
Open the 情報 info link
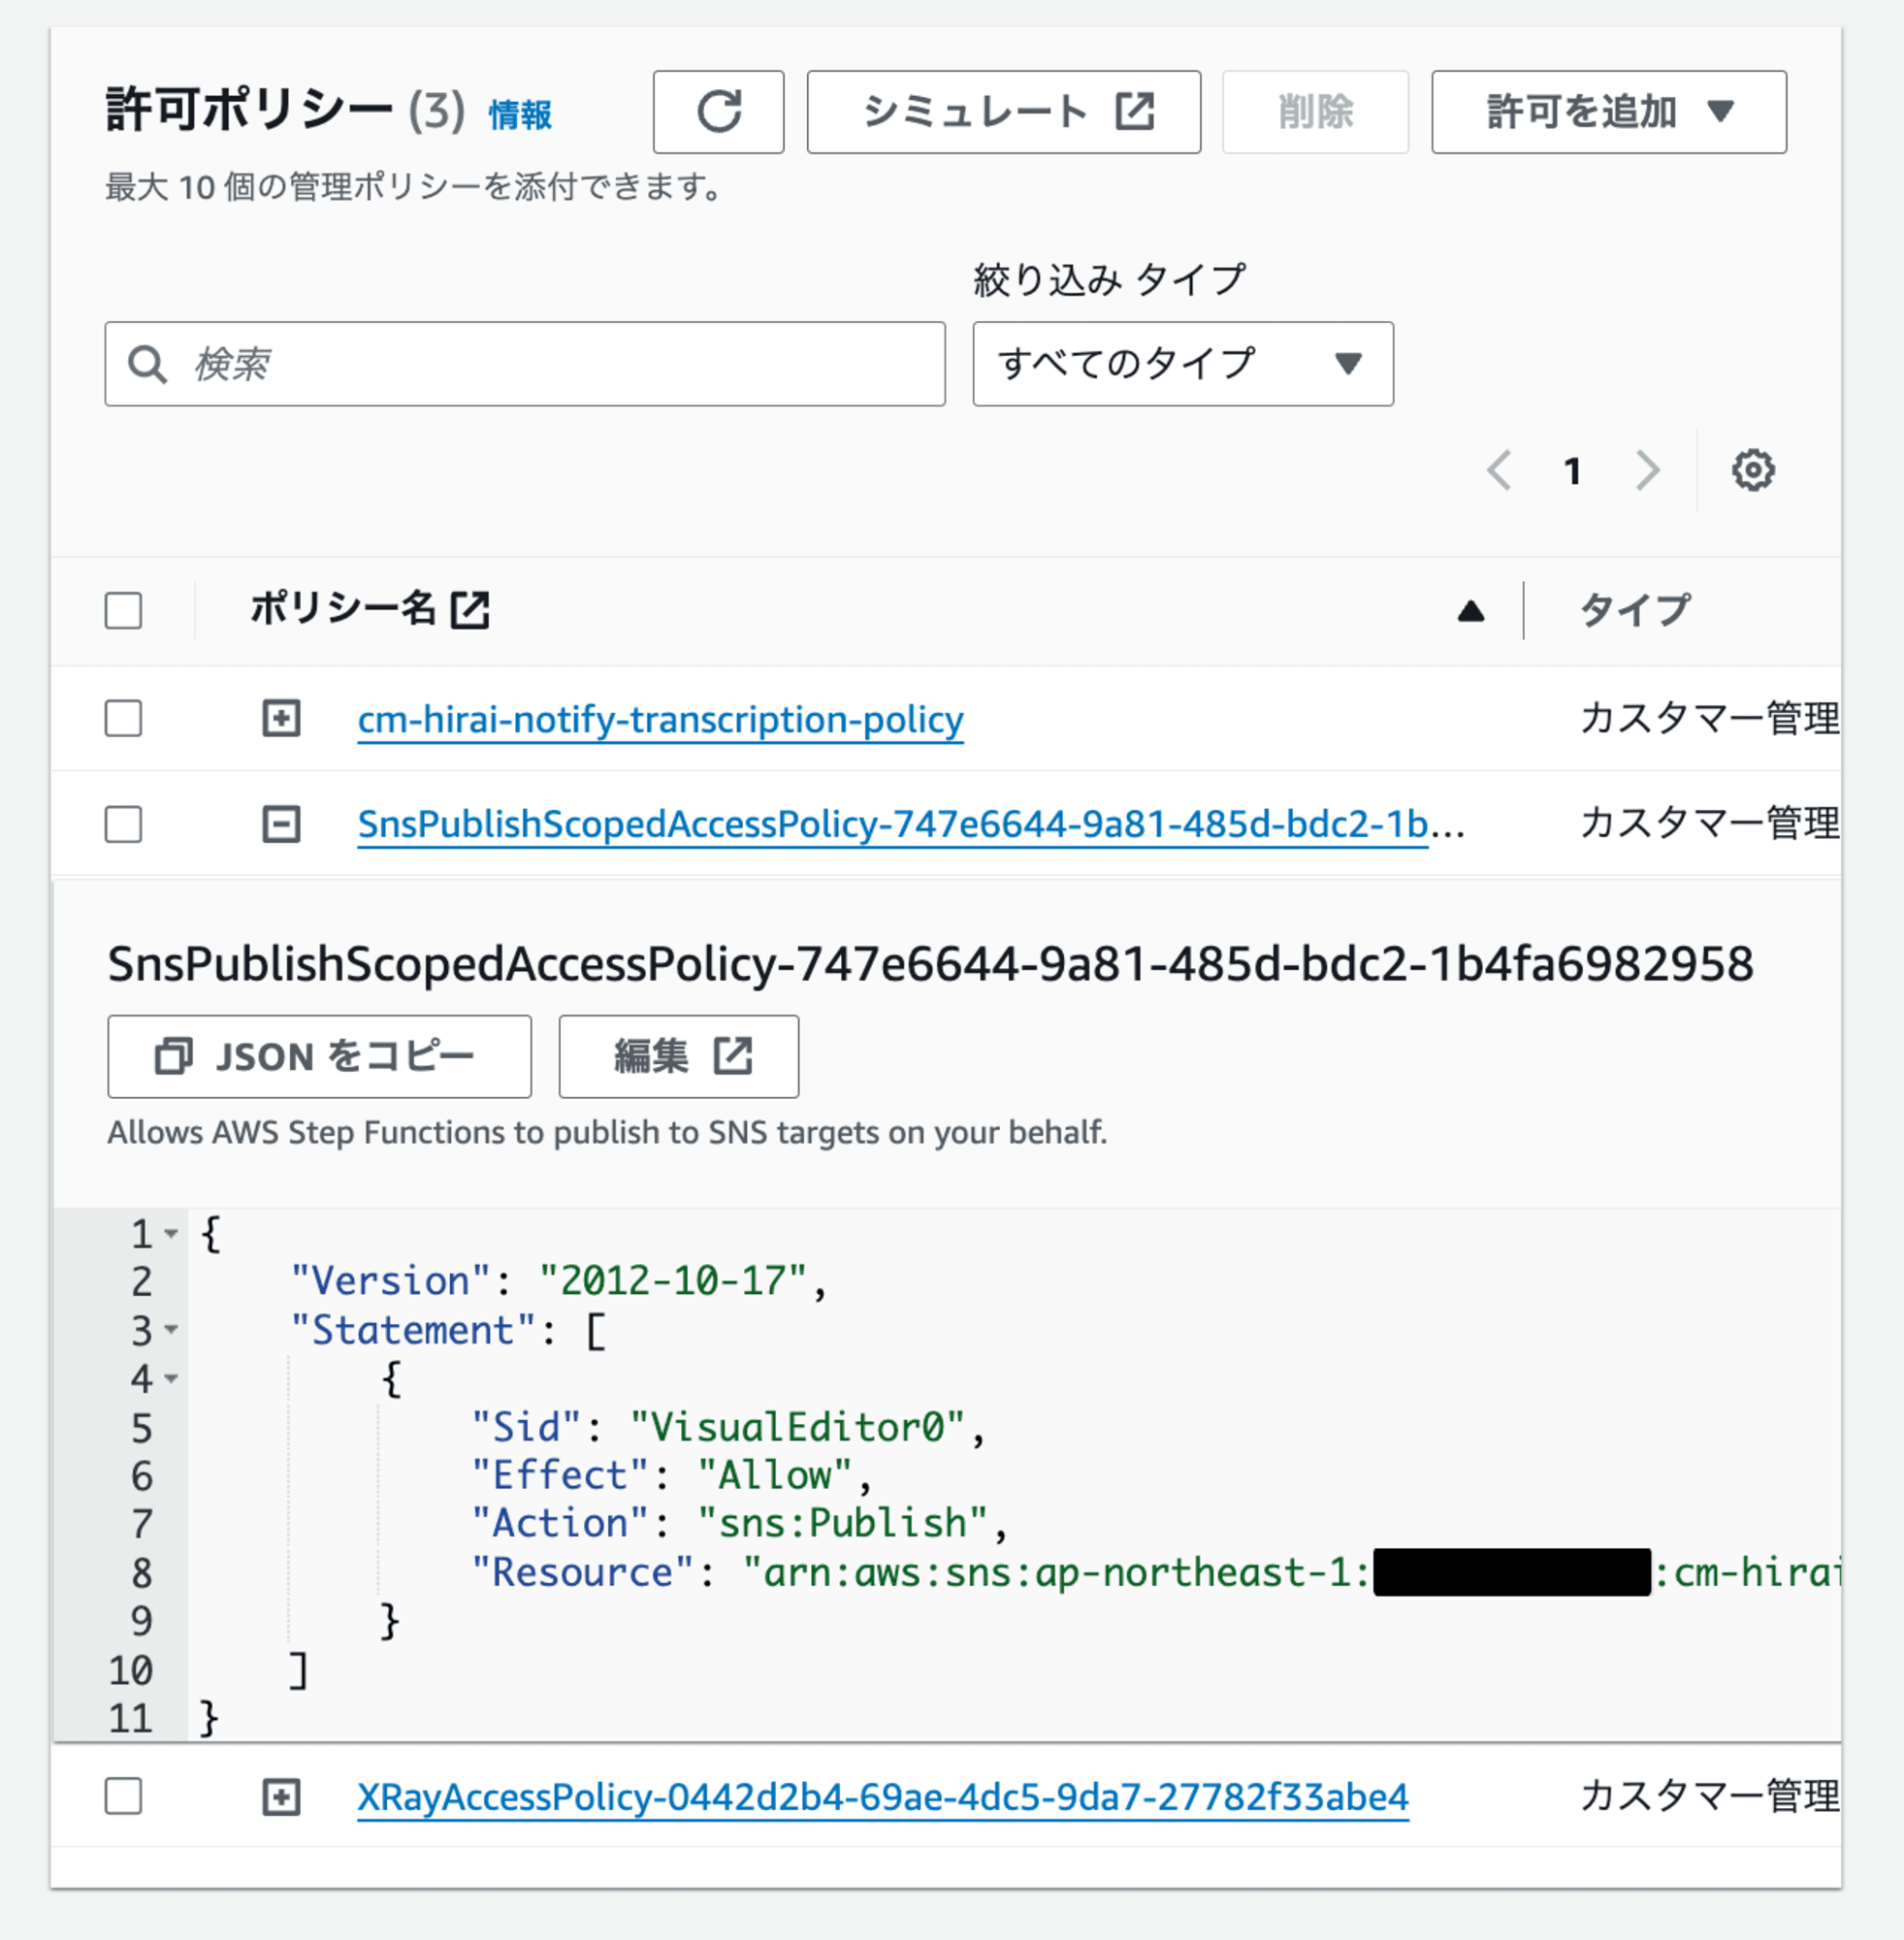(x=520, y=115)
